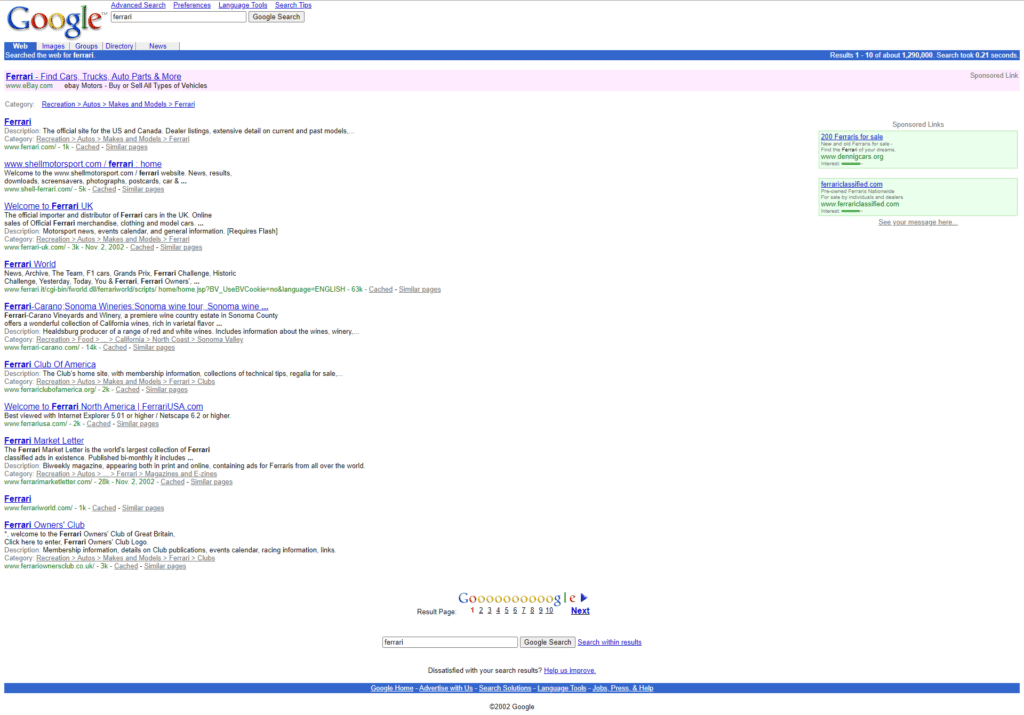Click the blue Next page arrow
The image size is (1024, 715).
pos(585,597)
